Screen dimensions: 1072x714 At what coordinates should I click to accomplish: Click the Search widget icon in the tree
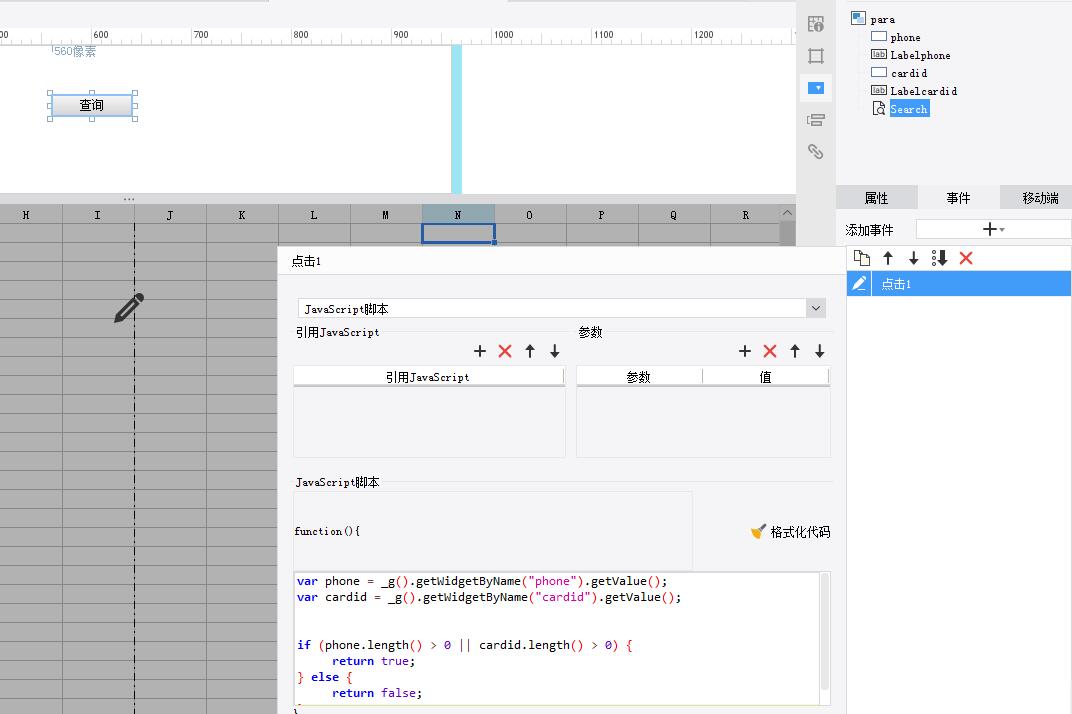(x=879, y=109)
